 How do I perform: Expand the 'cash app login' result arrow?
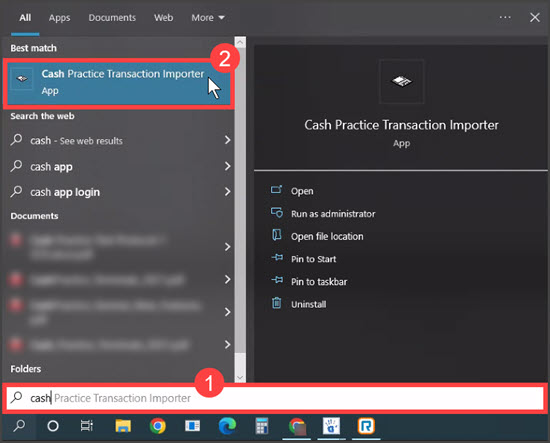(x=228, y=192)
